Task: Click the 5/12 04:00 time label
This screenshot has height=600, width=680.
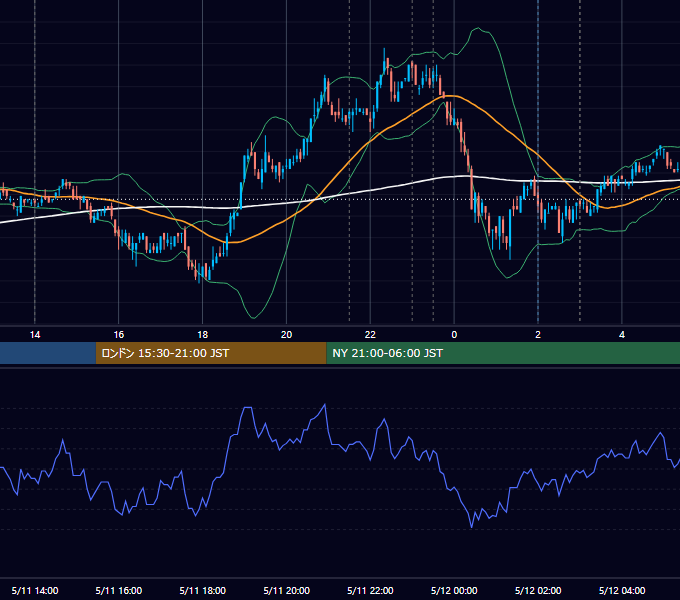Action: [x=622, y=590]
